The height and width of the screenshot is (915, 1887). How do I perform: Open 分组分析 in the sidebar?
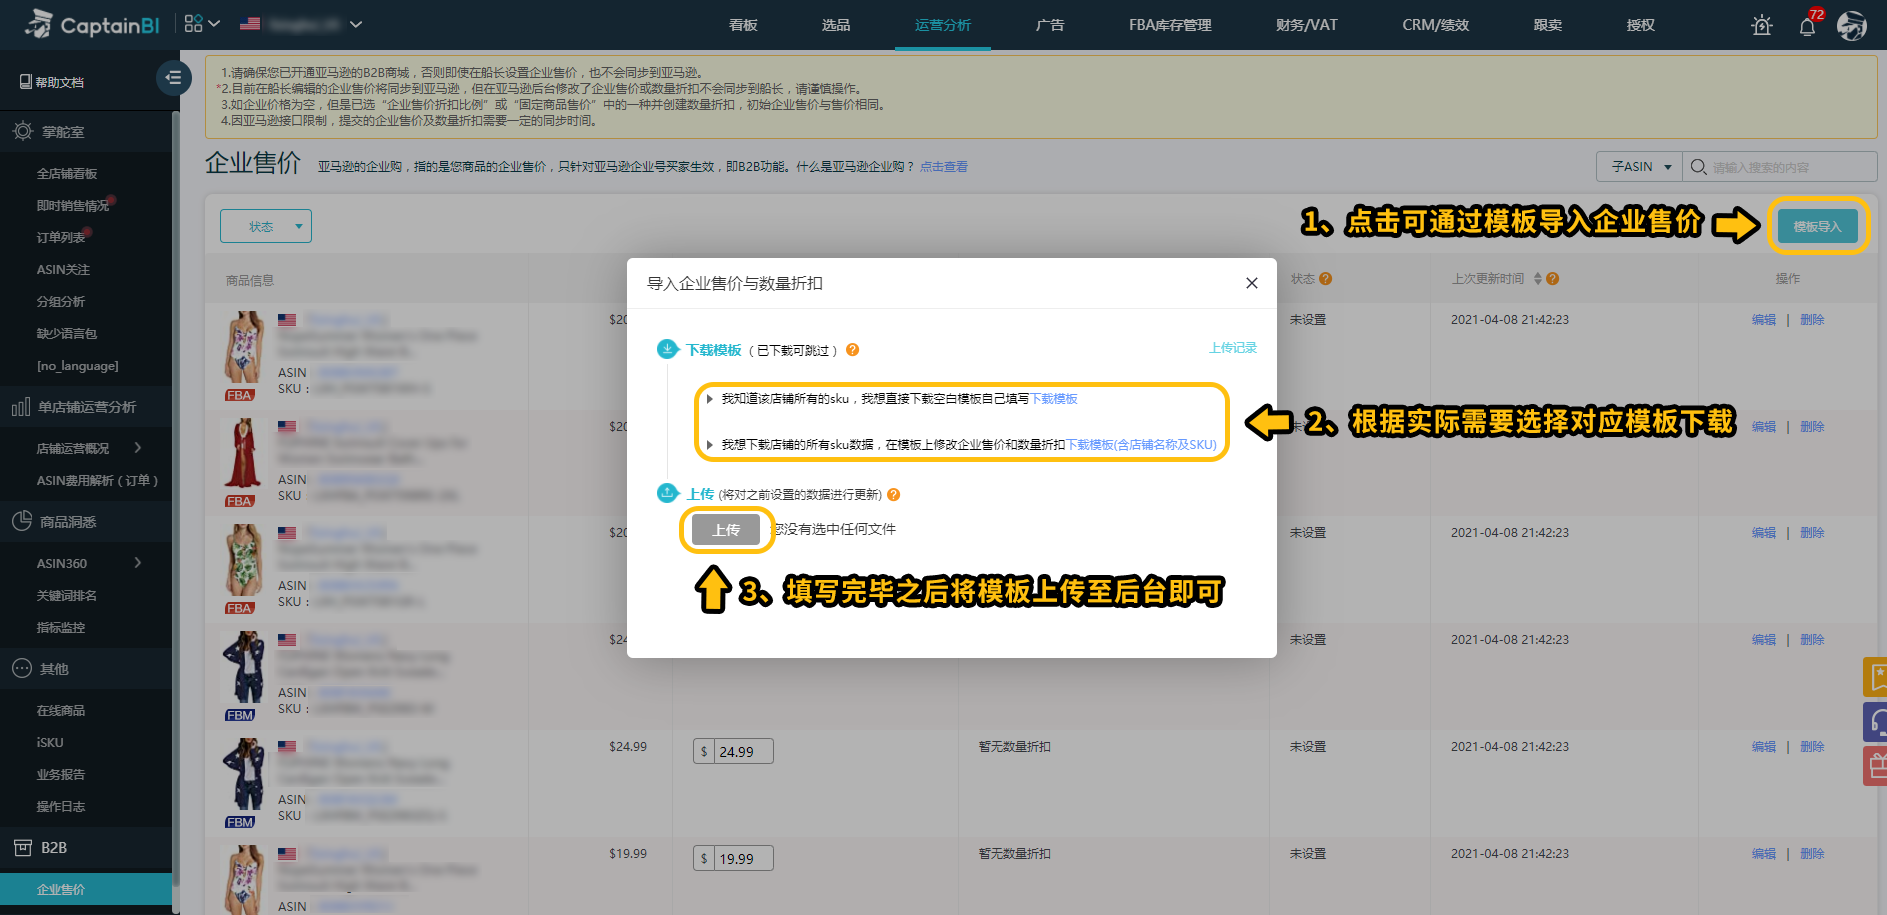pyautogui.click(x=61, y=302)
